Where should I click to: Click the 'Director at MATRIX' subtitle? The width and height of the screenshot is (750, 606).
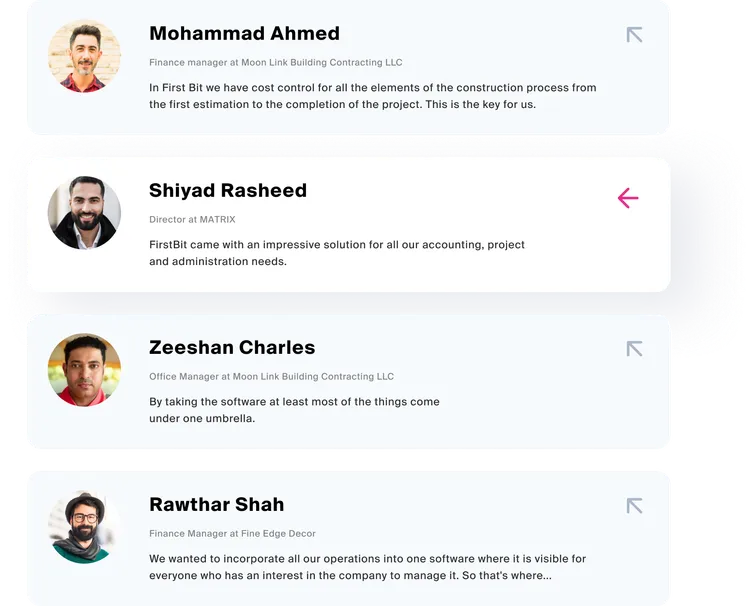coord(192,219)
